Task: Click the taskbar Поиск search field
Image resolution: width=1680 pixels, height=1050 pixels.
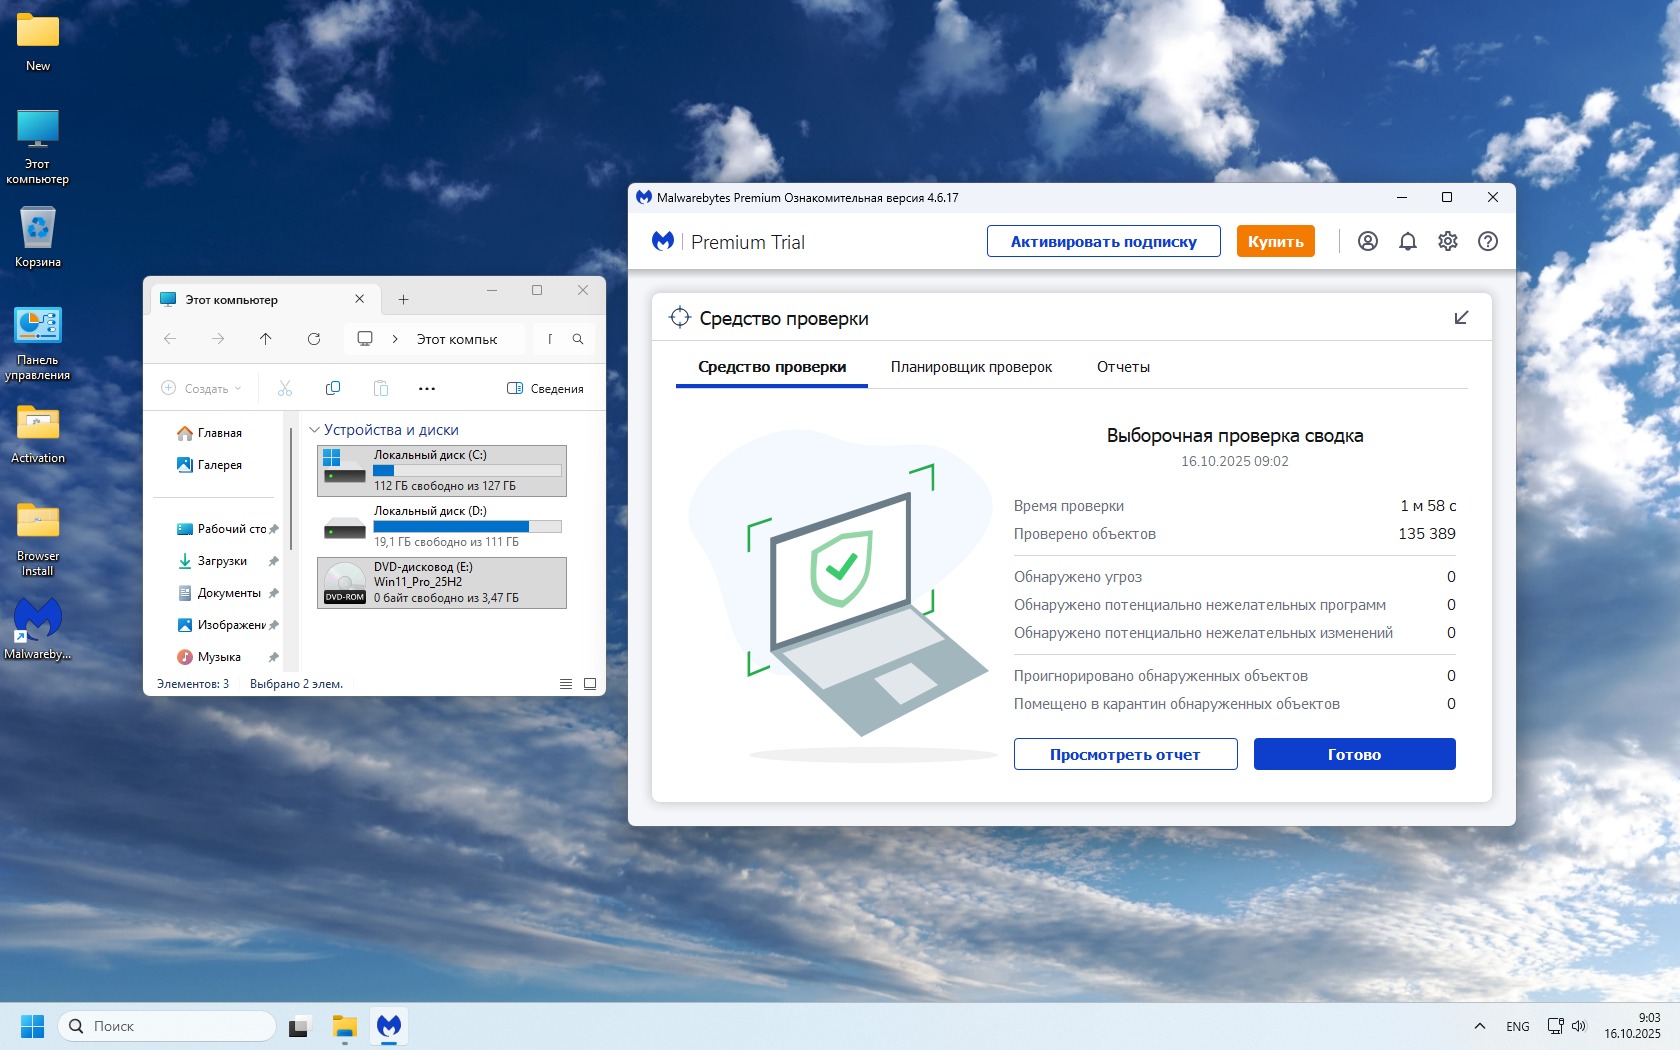Action: (x=167, y=1026)
